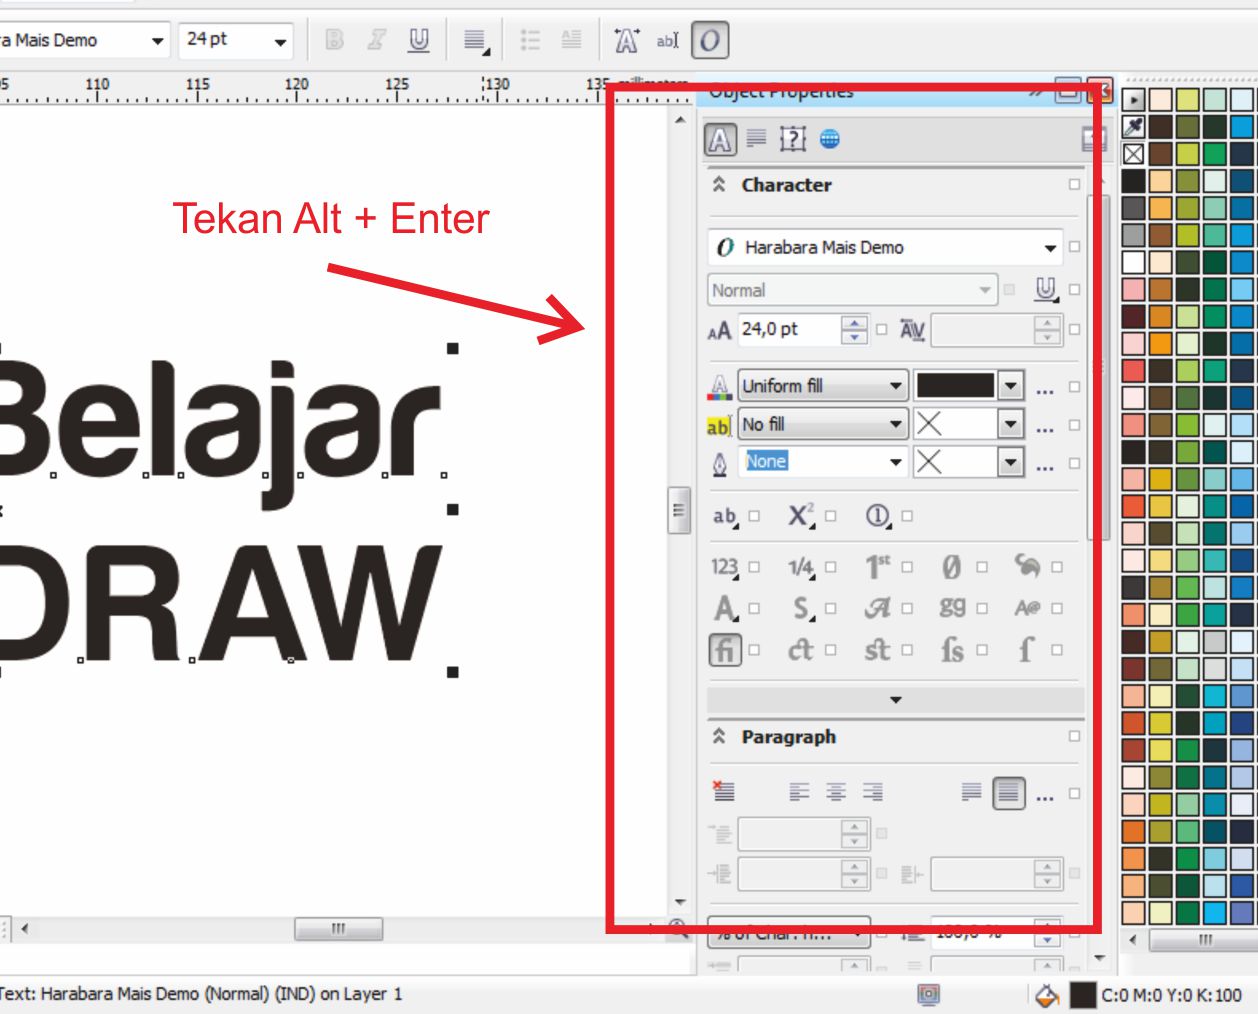Enable the fi standard ligatures icon

[x=726, y=650]
